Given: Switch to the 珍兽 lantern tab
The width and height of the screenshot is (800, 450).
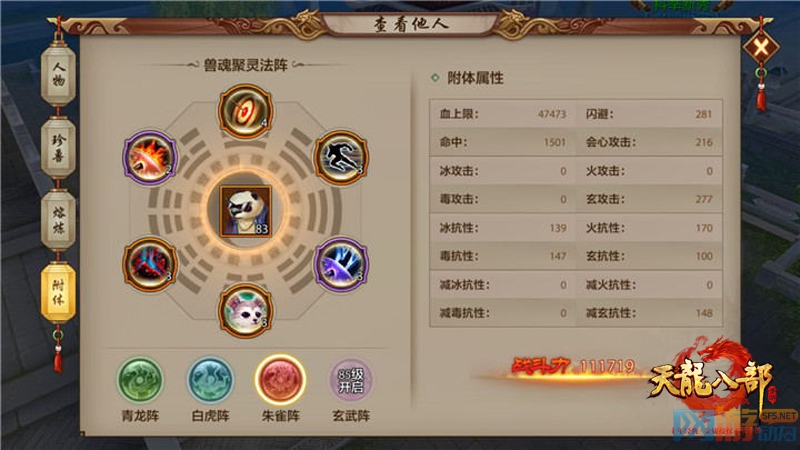Looking at the screenshot, I should [x=59, y=148].
